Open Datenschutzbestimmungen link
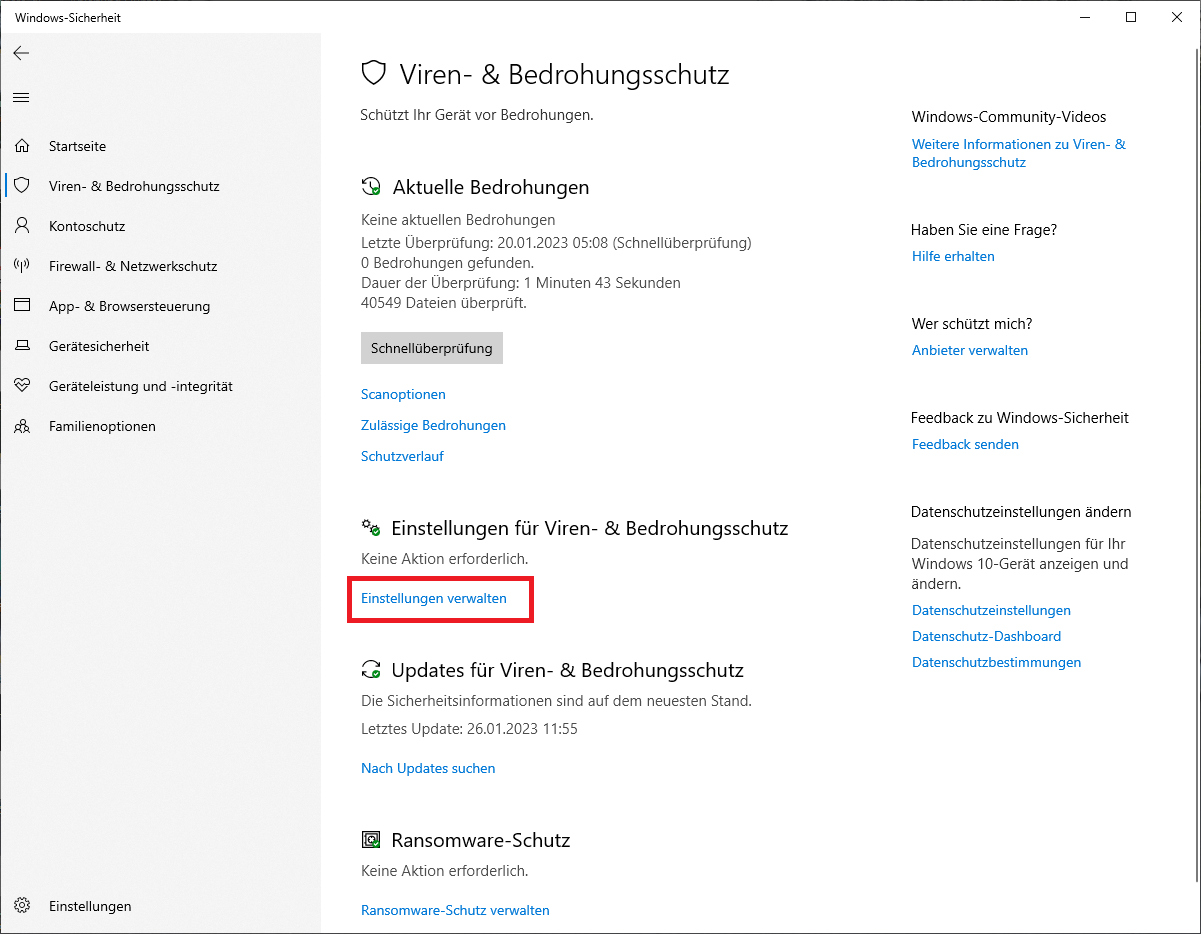1201x934 pixels. [x=996, y=662]
